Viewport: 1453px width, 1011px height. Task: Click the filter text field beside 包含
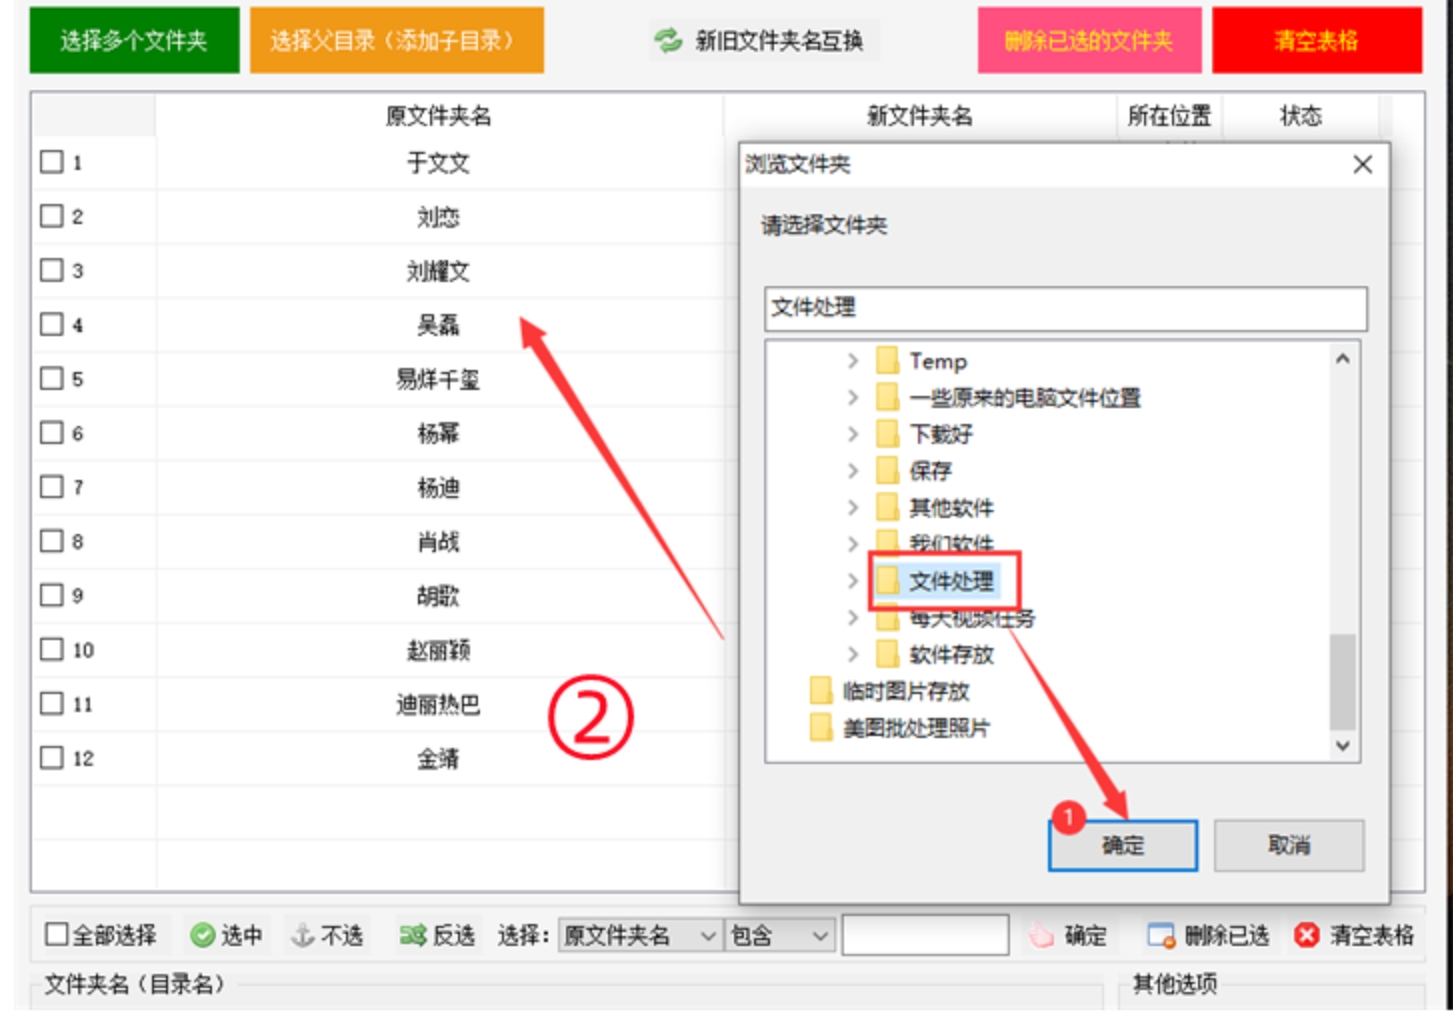click(925, 936)
